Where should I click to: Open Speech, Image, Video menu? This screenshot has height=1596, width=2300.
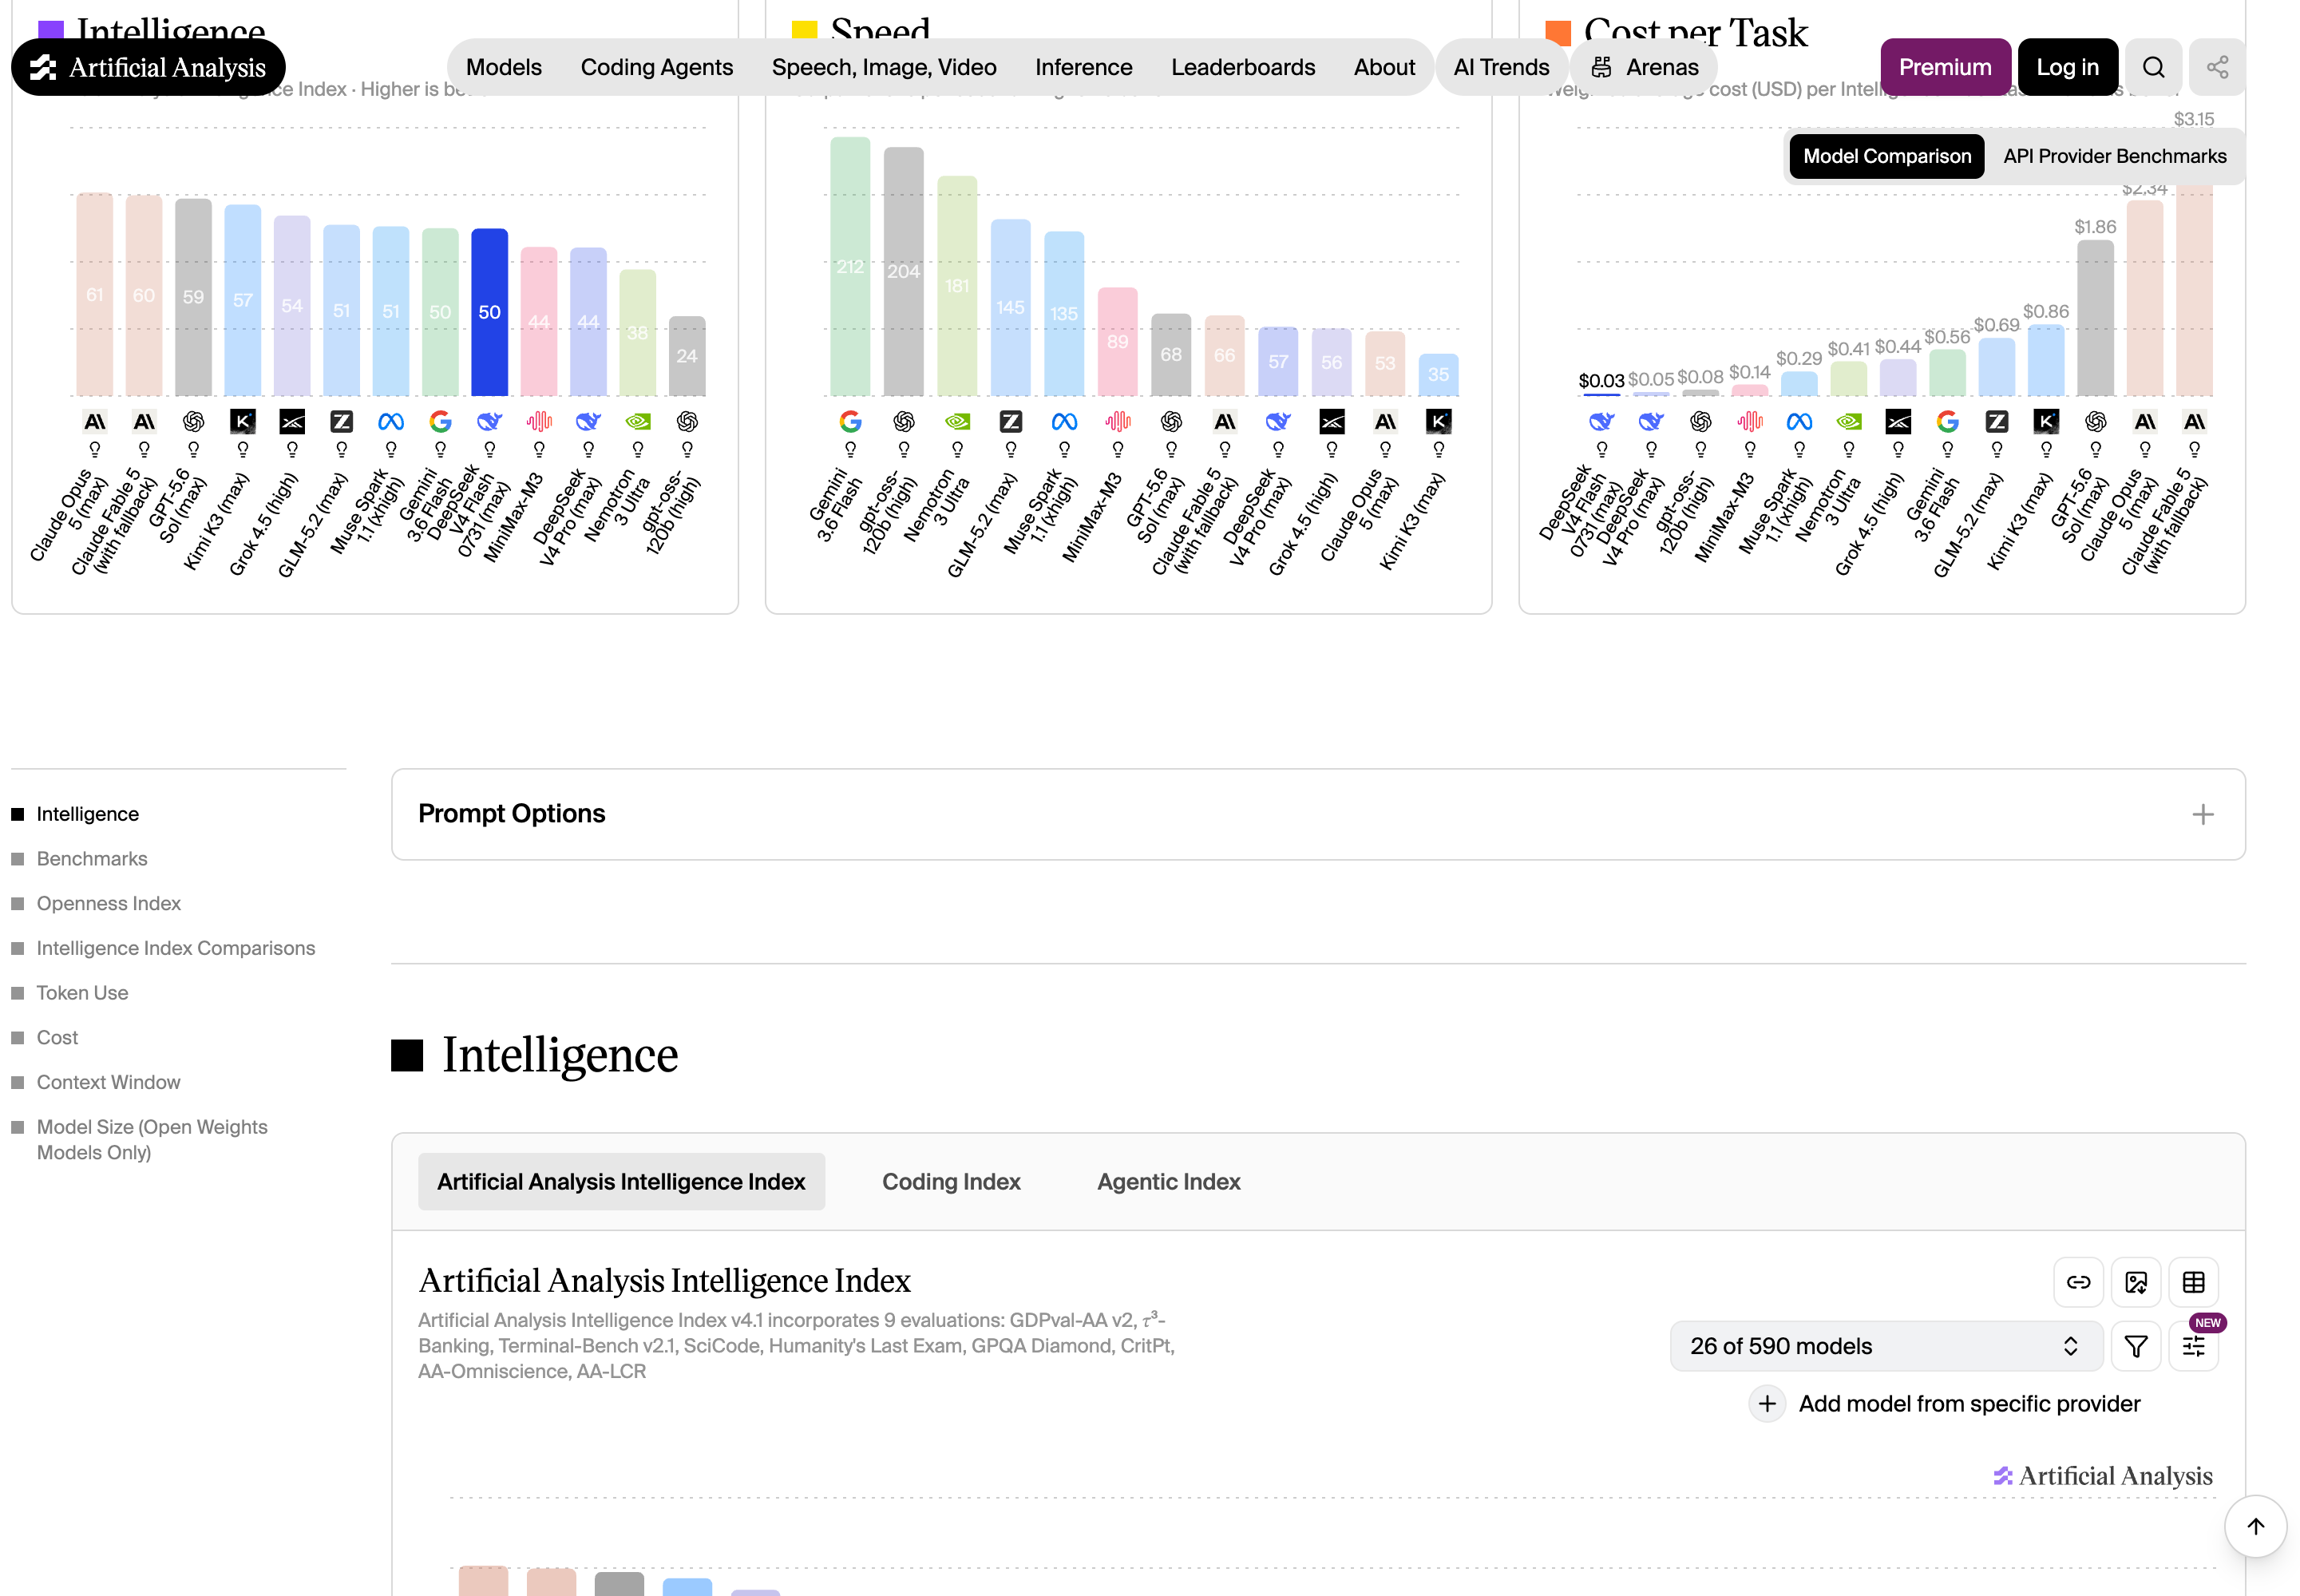pyautogui.click(x=884, y=67)
